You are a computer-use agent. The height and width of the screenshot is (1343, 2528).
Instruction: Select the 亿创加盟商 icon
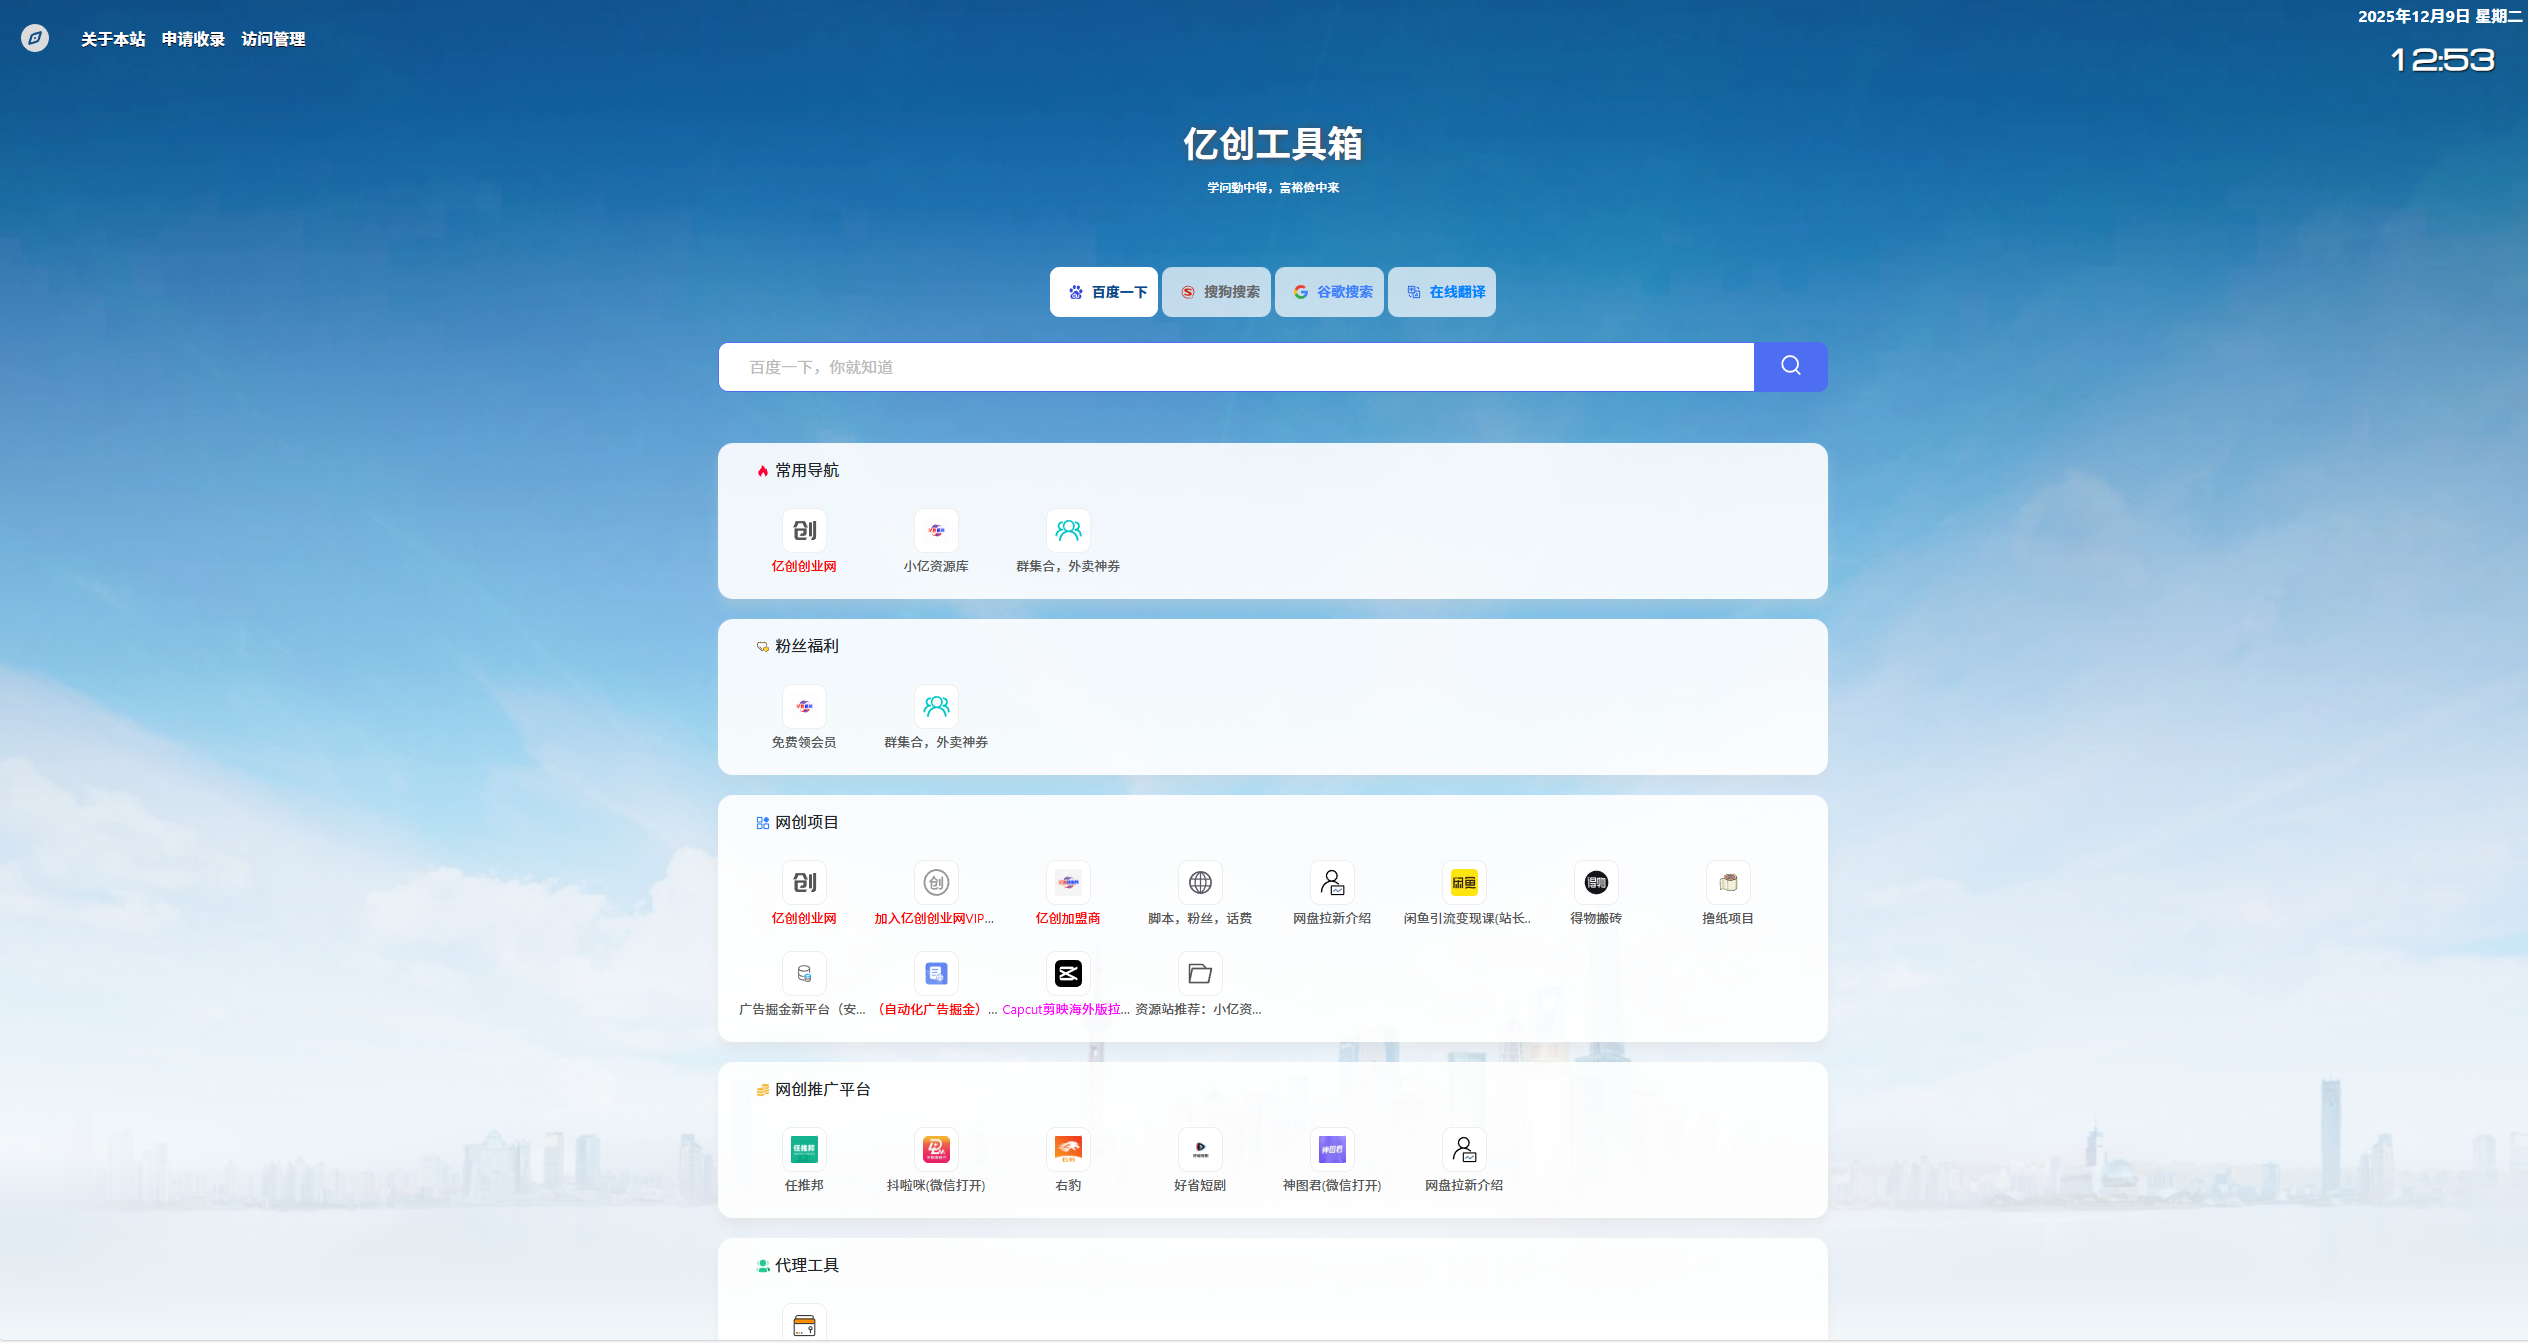click(x=1067, y=882)
